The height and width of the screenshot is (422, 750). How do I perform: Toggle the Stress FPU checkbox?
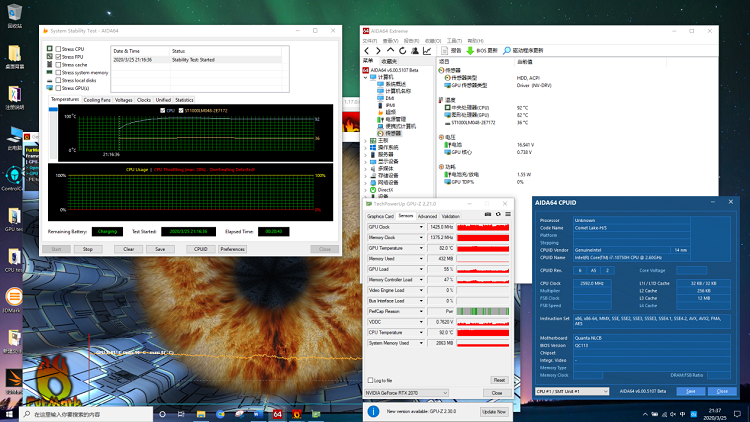tap(58, 56)
